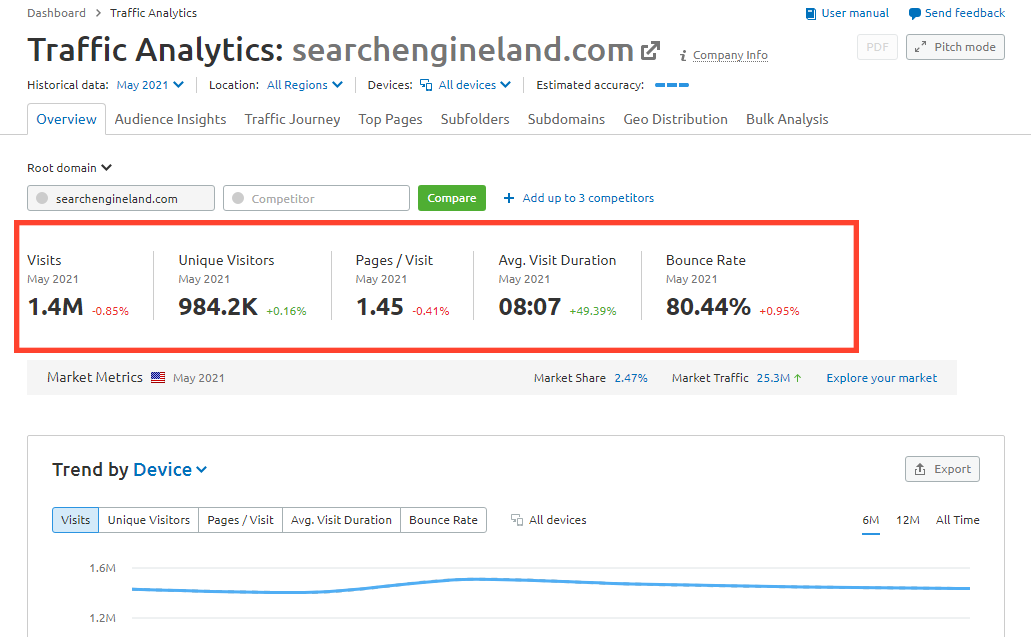Click the PDF button

coord(877,47)
